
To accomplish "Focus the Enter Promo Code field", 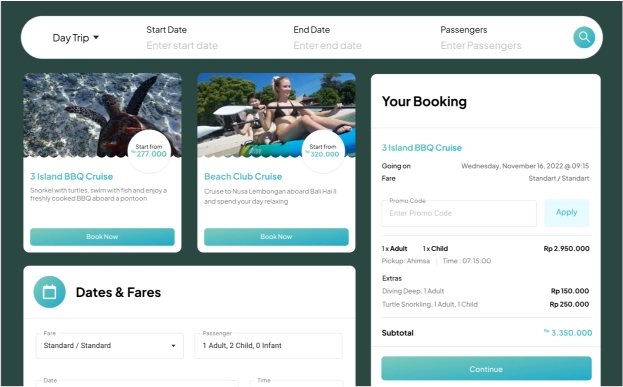I will [x=459, y=213].
